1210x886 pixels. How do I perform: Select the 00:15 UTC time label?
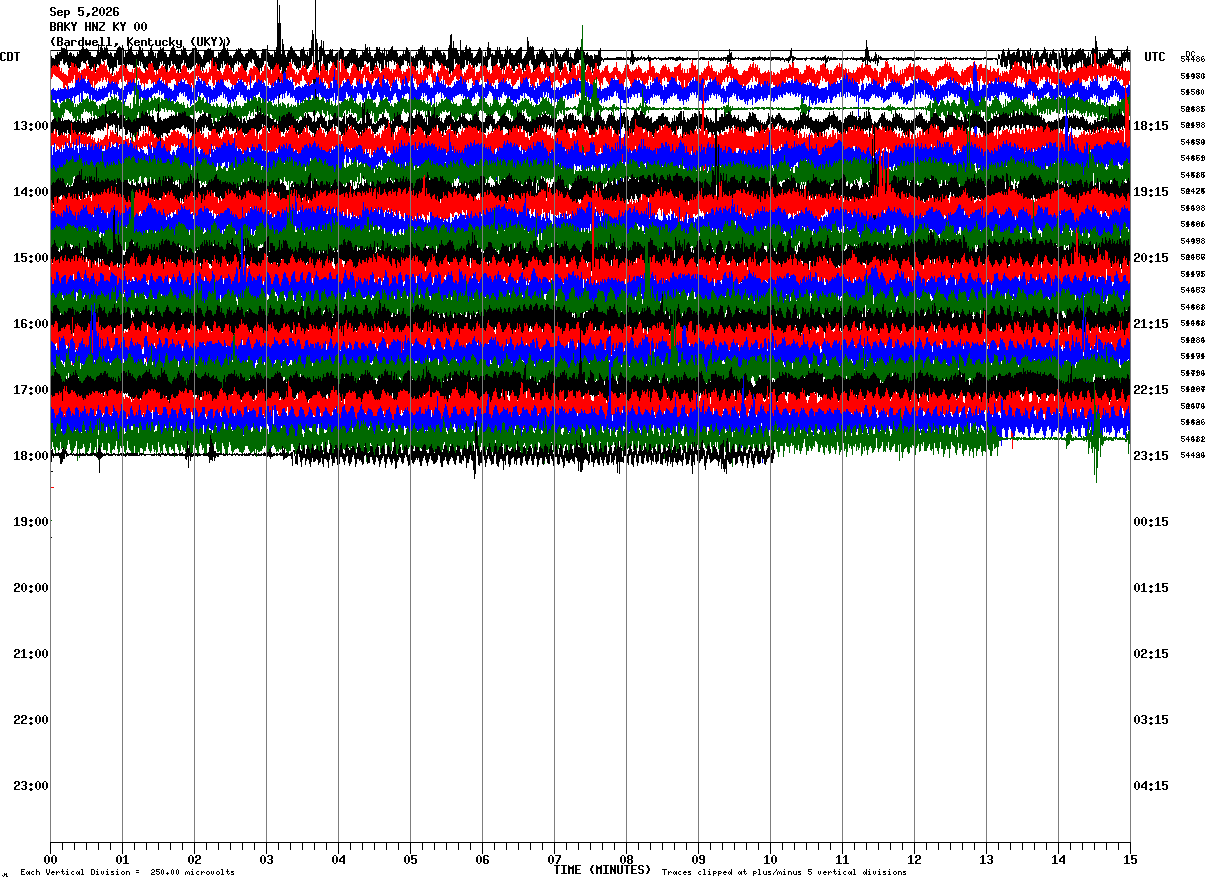click(x=1151, y=522)
